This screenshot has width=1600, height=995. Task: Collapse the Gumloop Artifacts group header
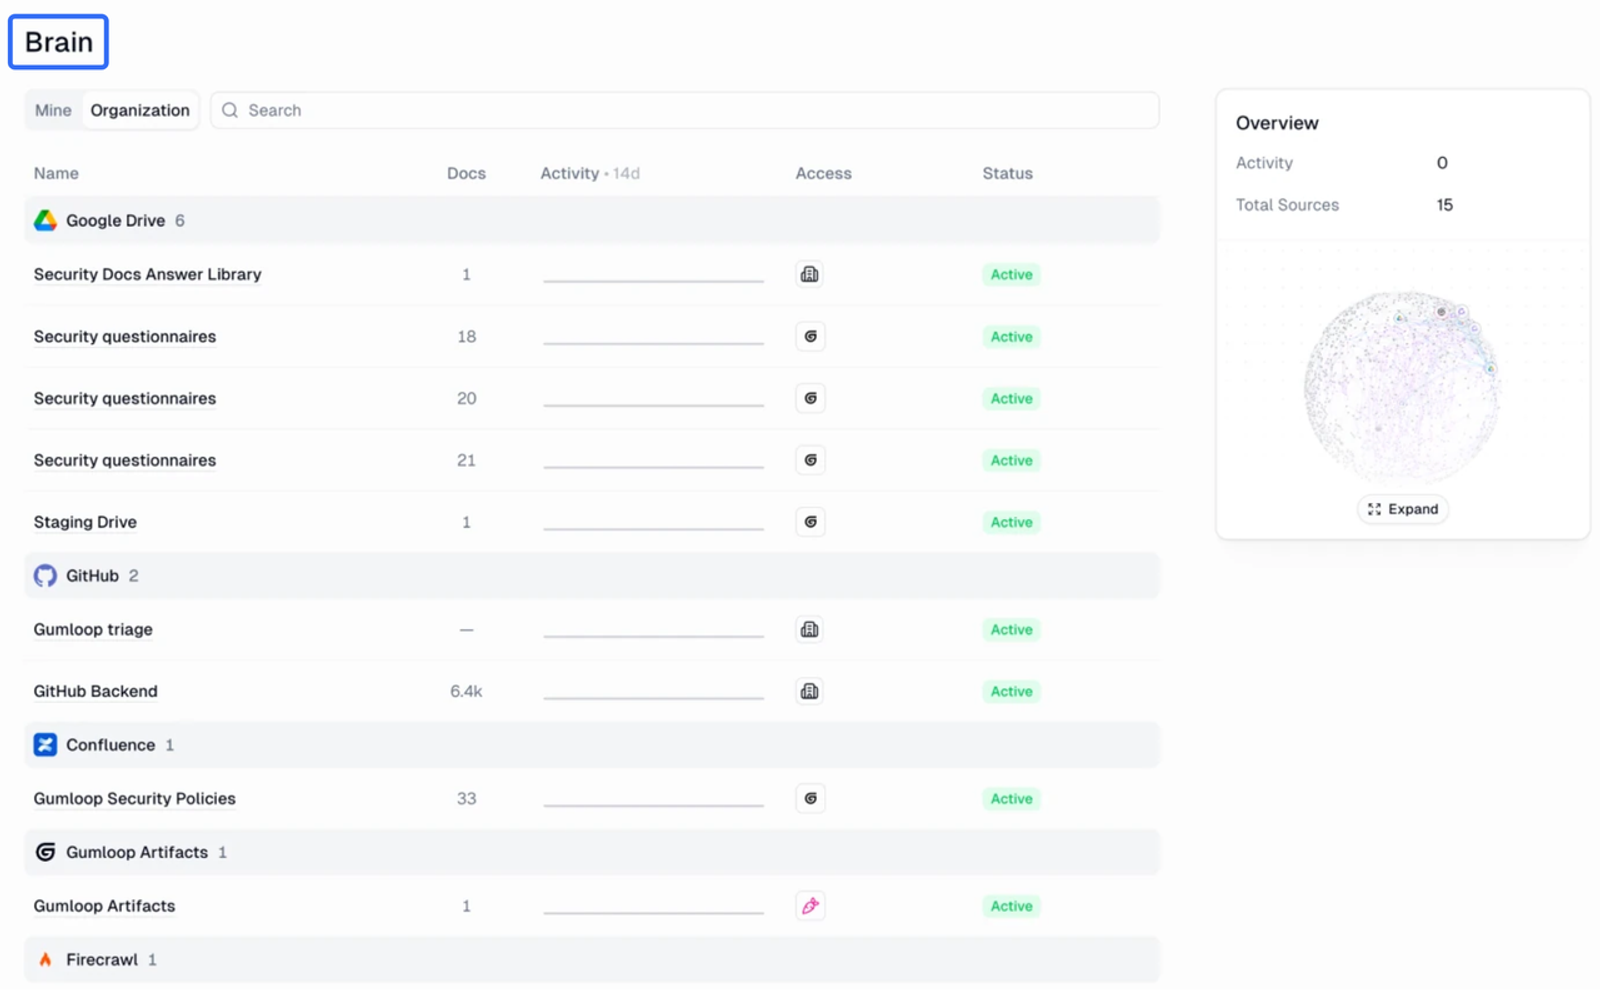[x=592, y=852]
